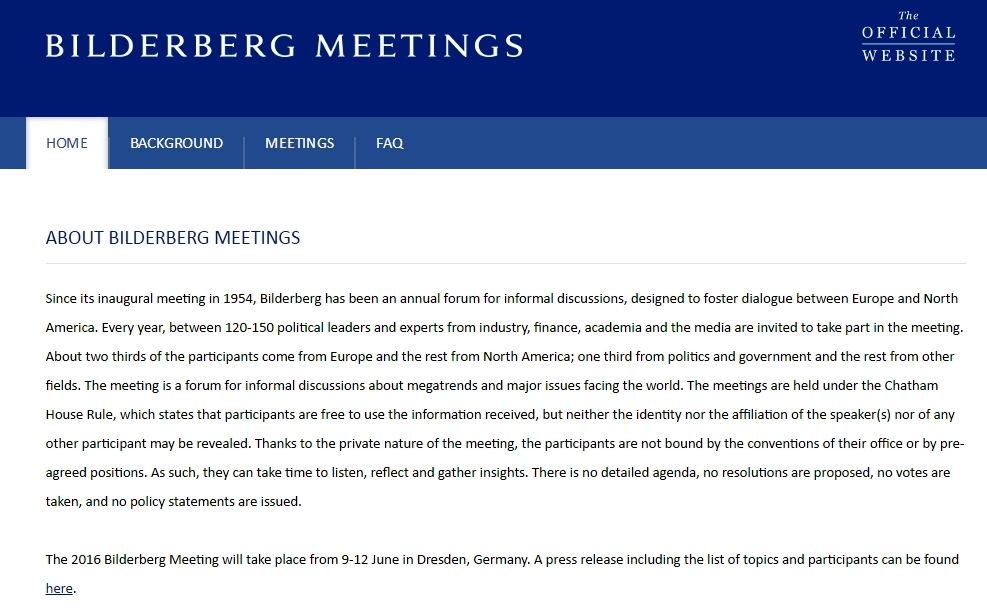Follow the underlined 'here' hyperlink
This screenshot has width=987, height=608.
coord(58,588)
